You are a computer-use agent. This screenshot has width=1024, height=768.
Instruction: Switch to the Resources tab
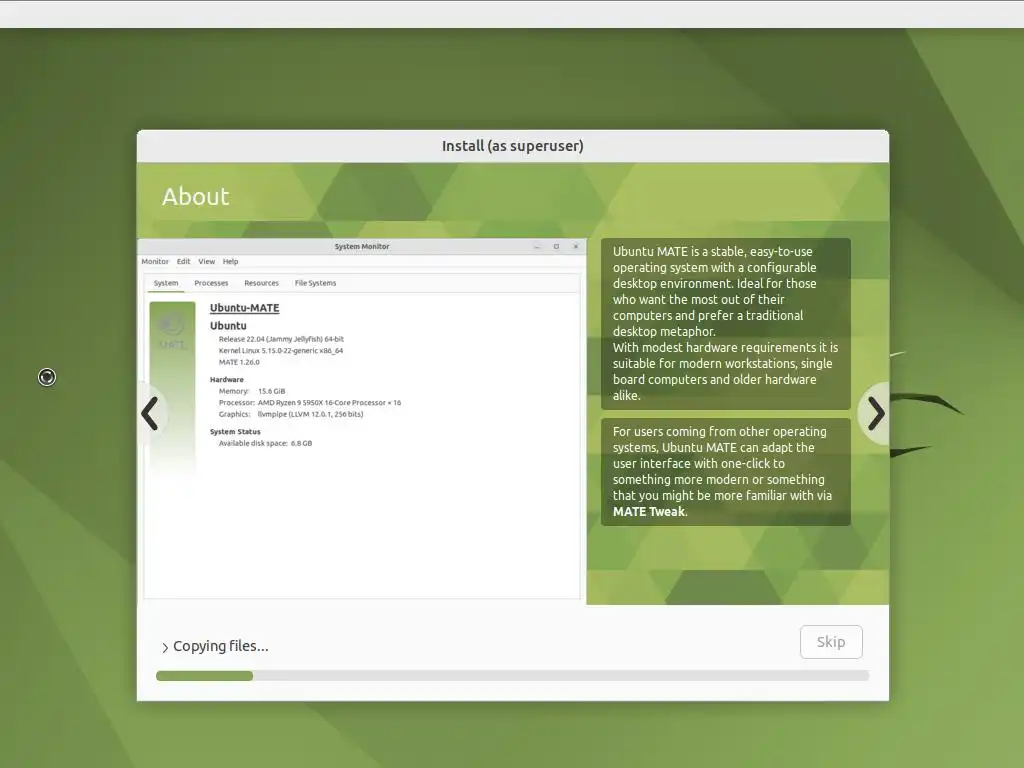tap(261, 283)
